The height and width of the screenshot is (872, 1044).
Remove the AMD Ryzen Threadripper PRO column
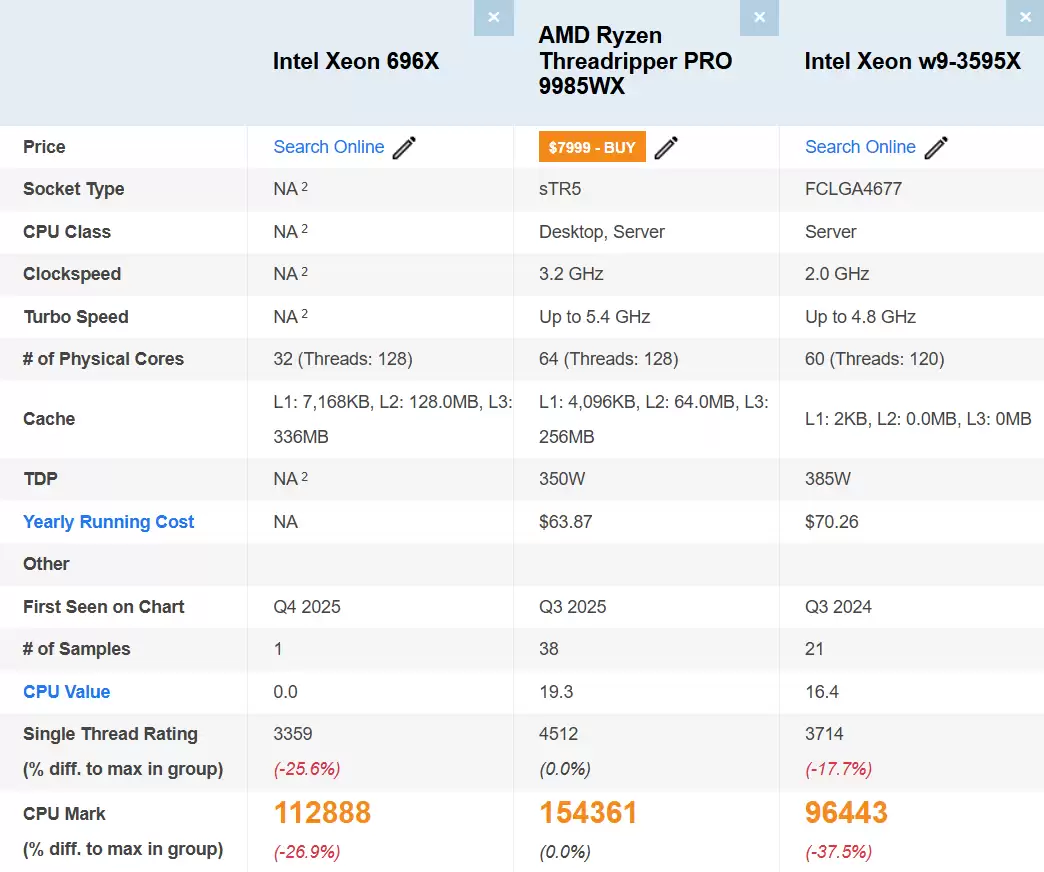[759, 17]
